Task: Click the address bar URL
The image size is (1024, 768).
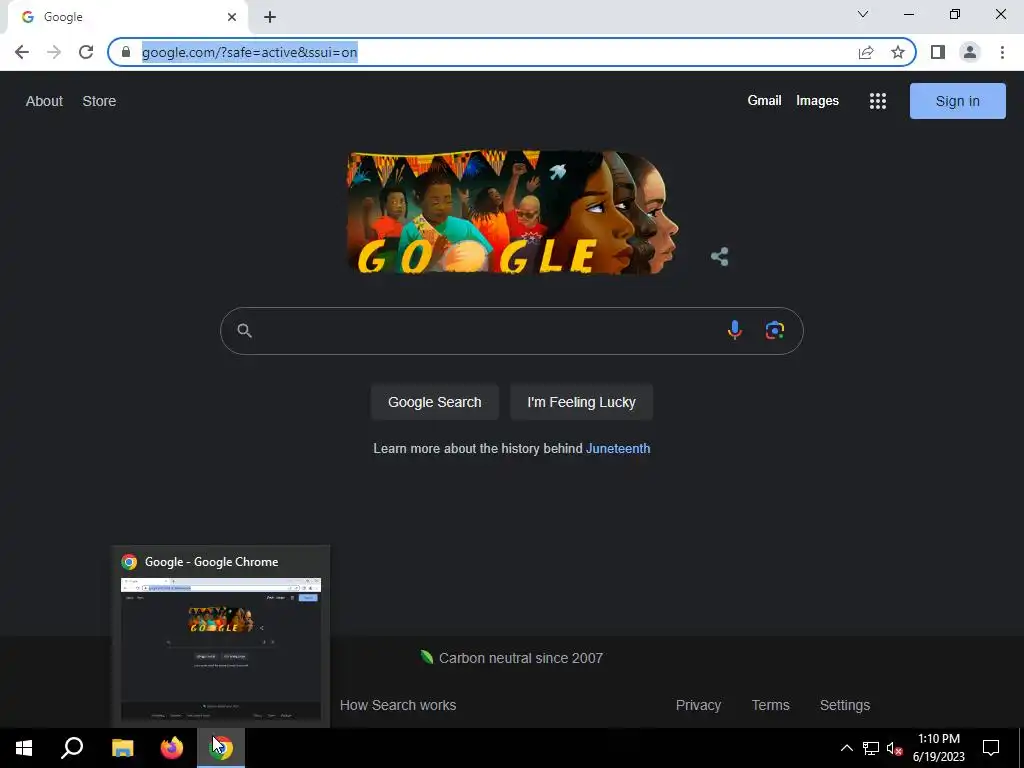Action: point(249,52)
